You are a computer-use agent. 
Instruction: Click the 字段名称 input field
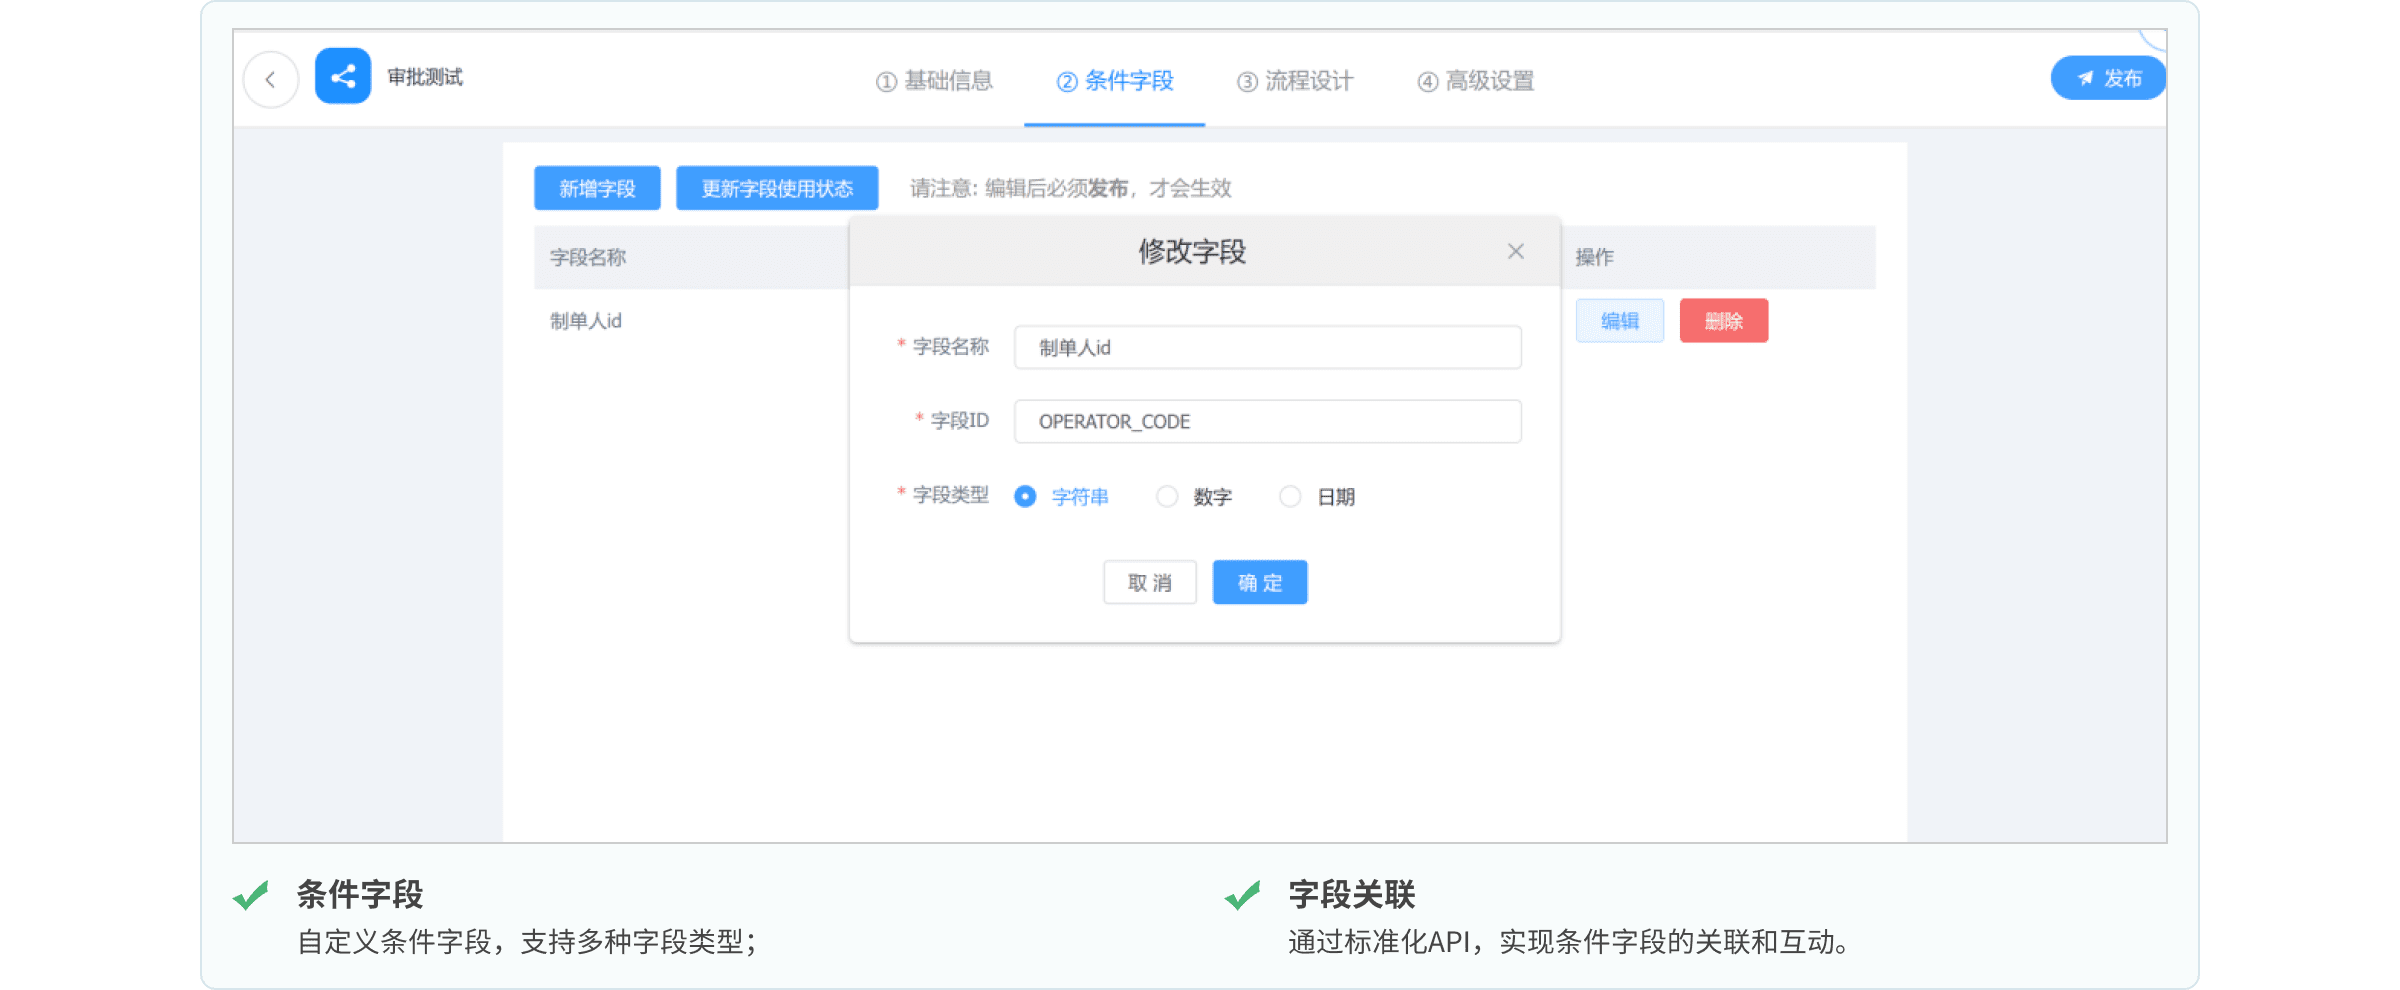click(1267, 348)
